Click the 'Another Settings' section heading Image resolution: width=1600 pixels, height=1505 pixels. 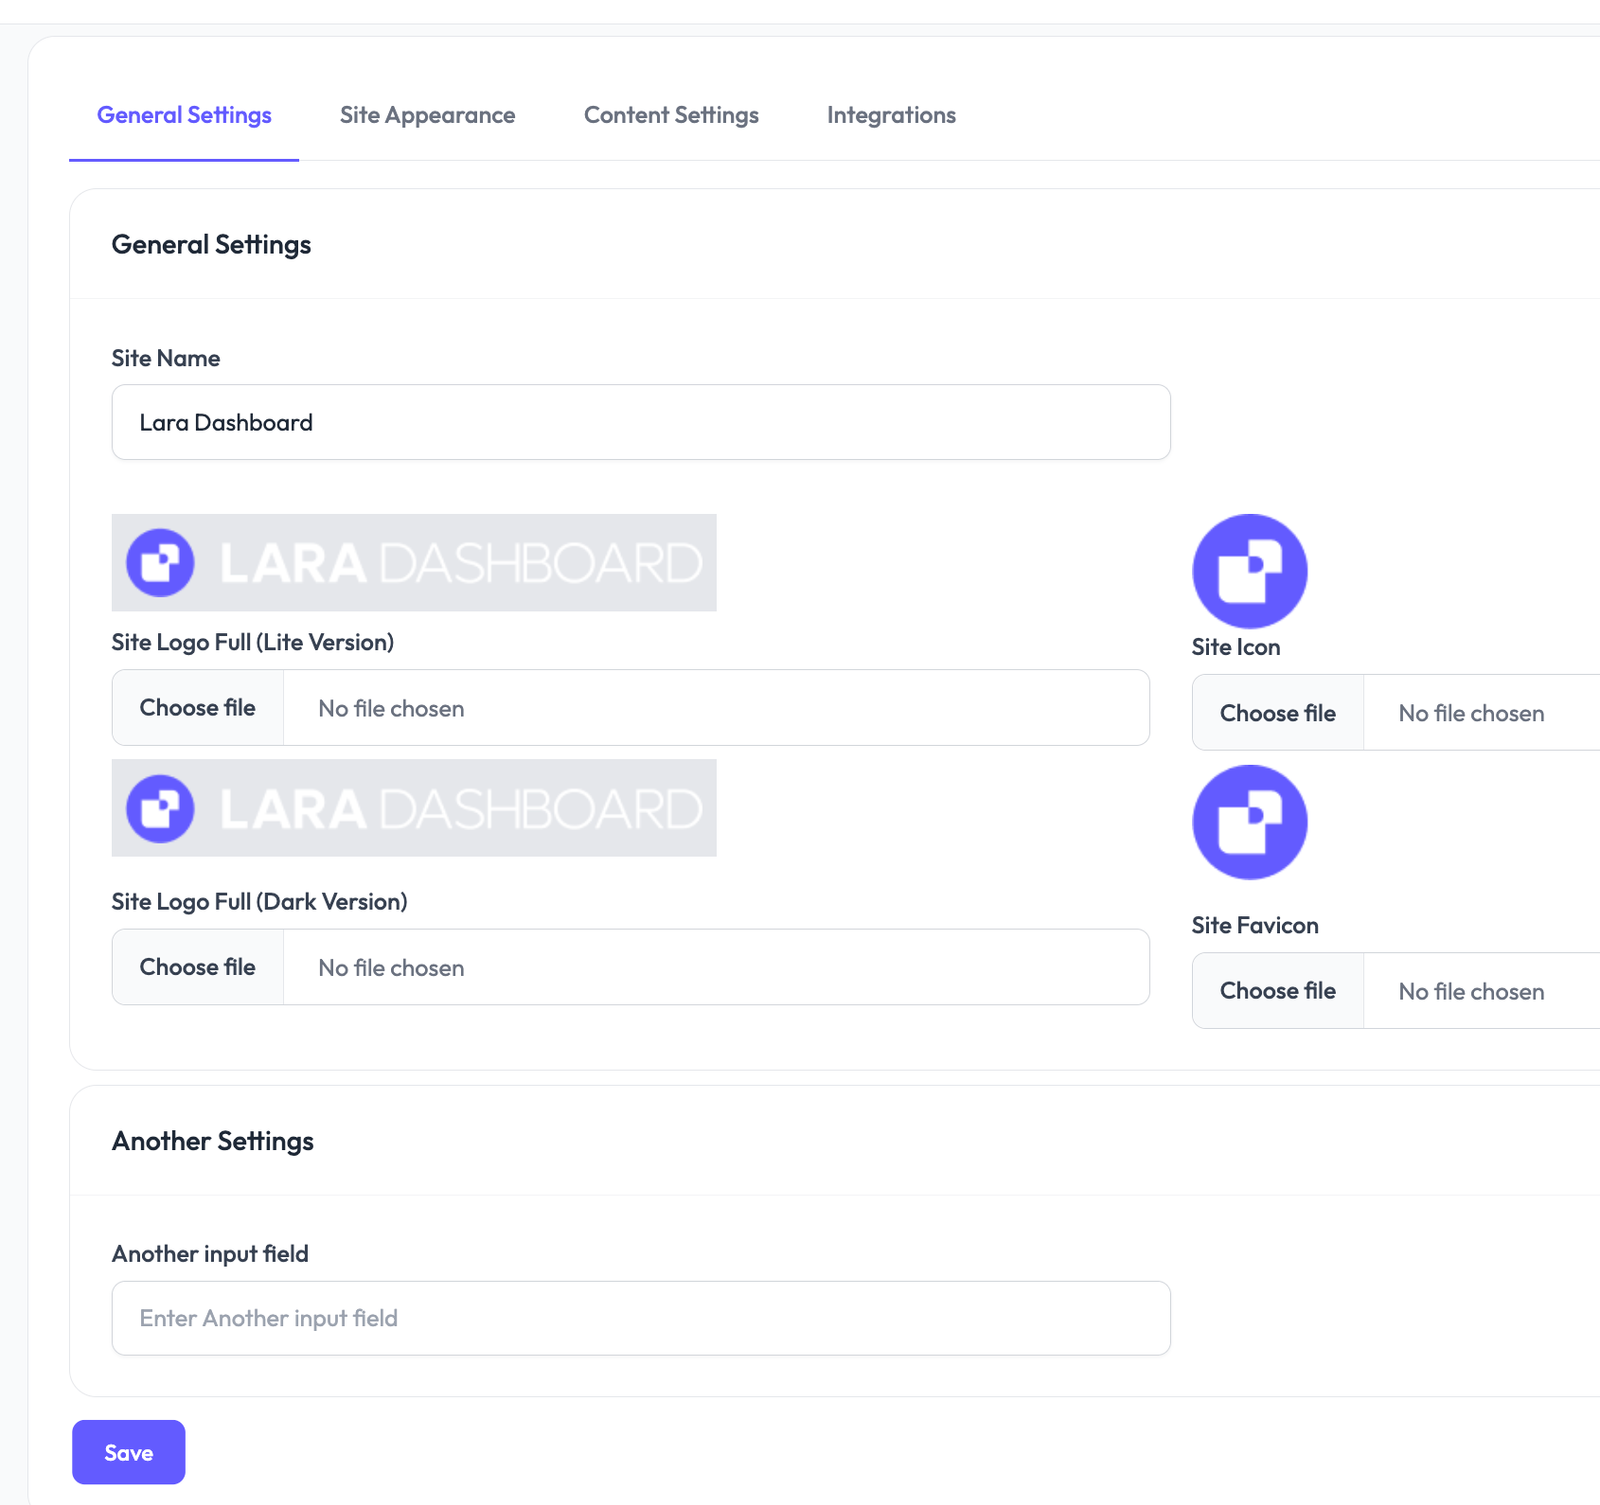(213, 1141)
